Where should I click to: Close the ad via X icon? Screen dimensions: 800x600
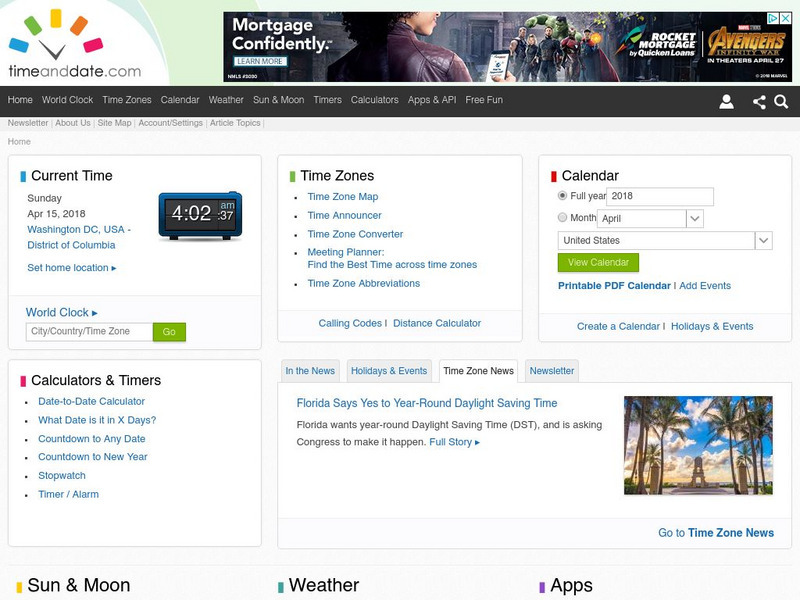click(x=786, y=18)
